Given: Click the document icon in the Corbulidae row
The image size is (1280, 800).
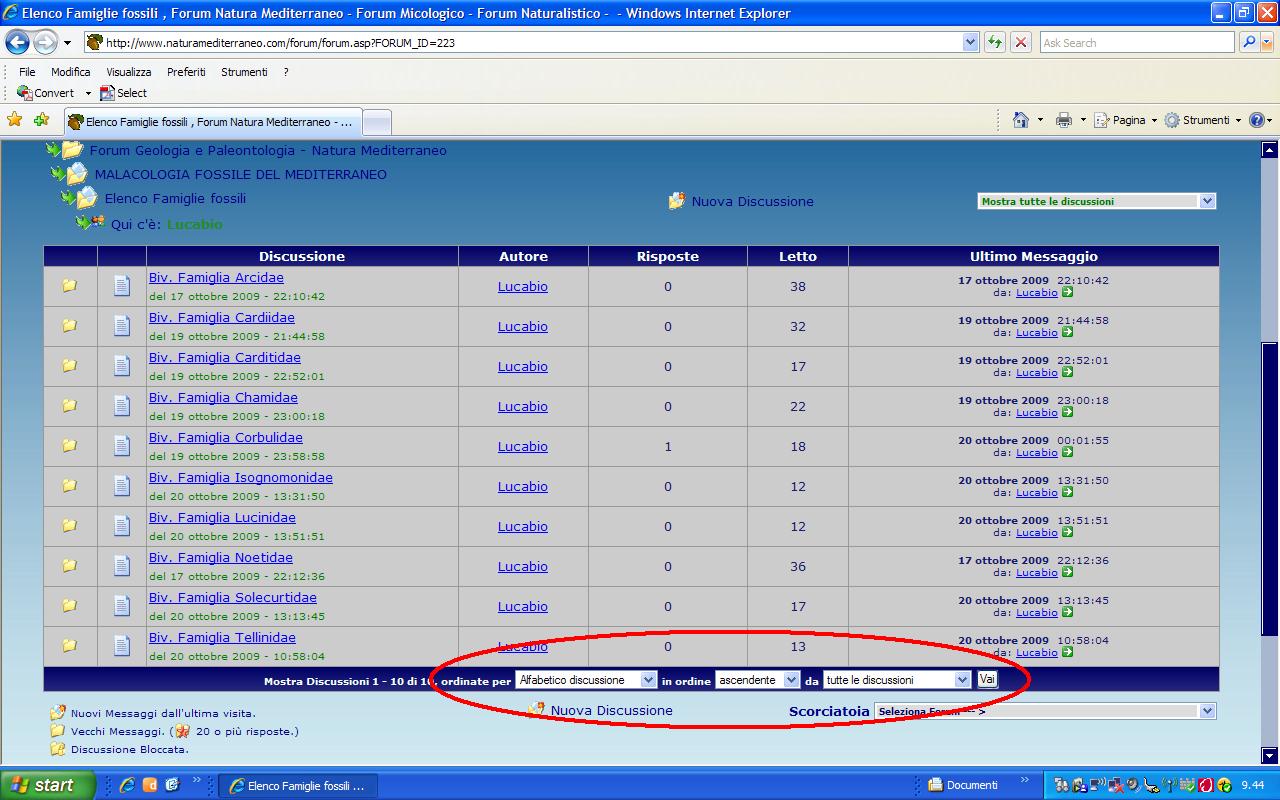Looking at the screenshot, I should 122,446.
